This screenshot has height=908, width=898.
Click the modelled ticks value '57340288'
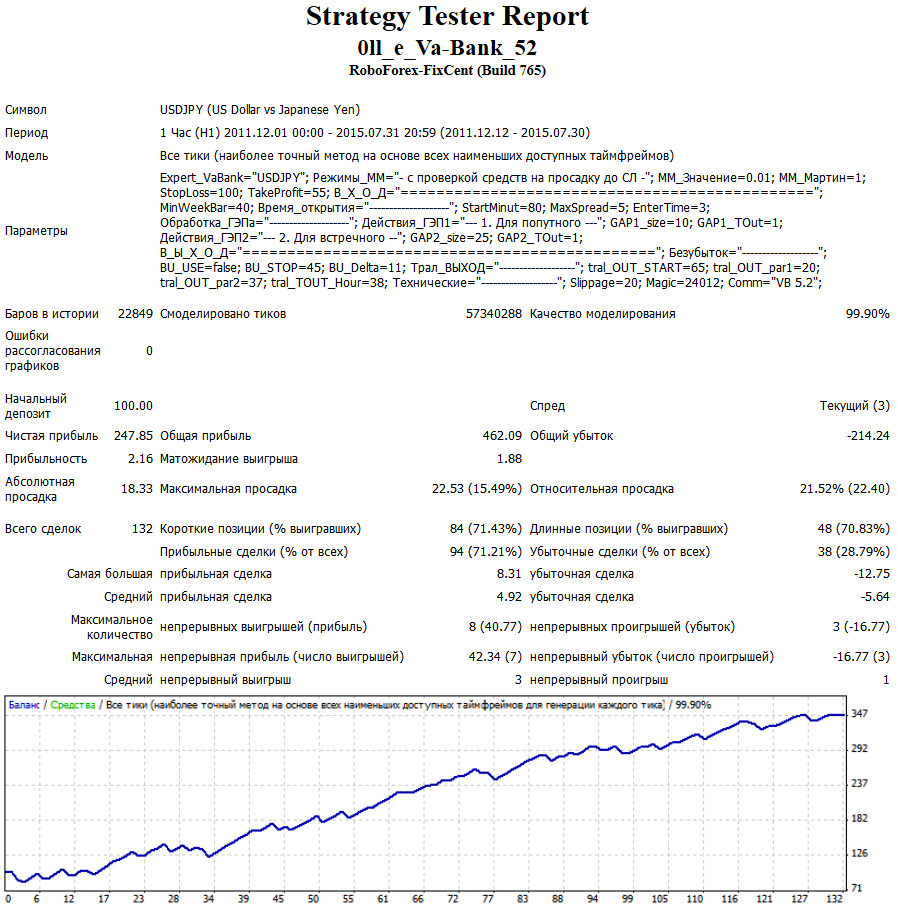click(x=494, y=314)
